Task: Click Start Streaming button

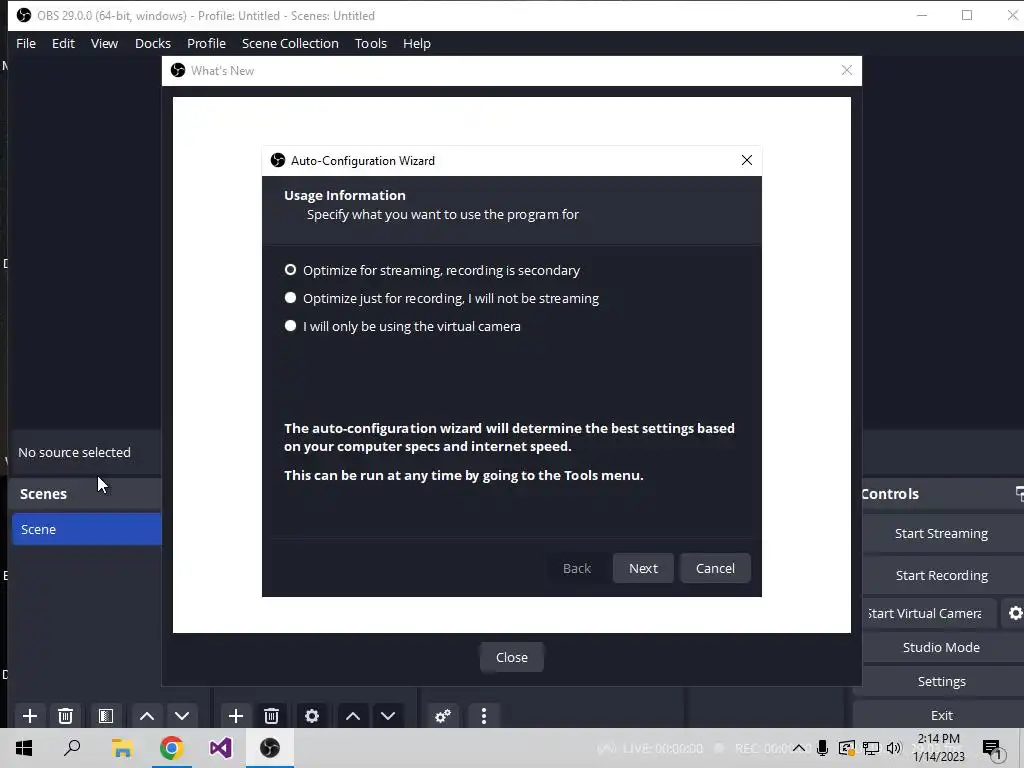Action: pos(941,534)
